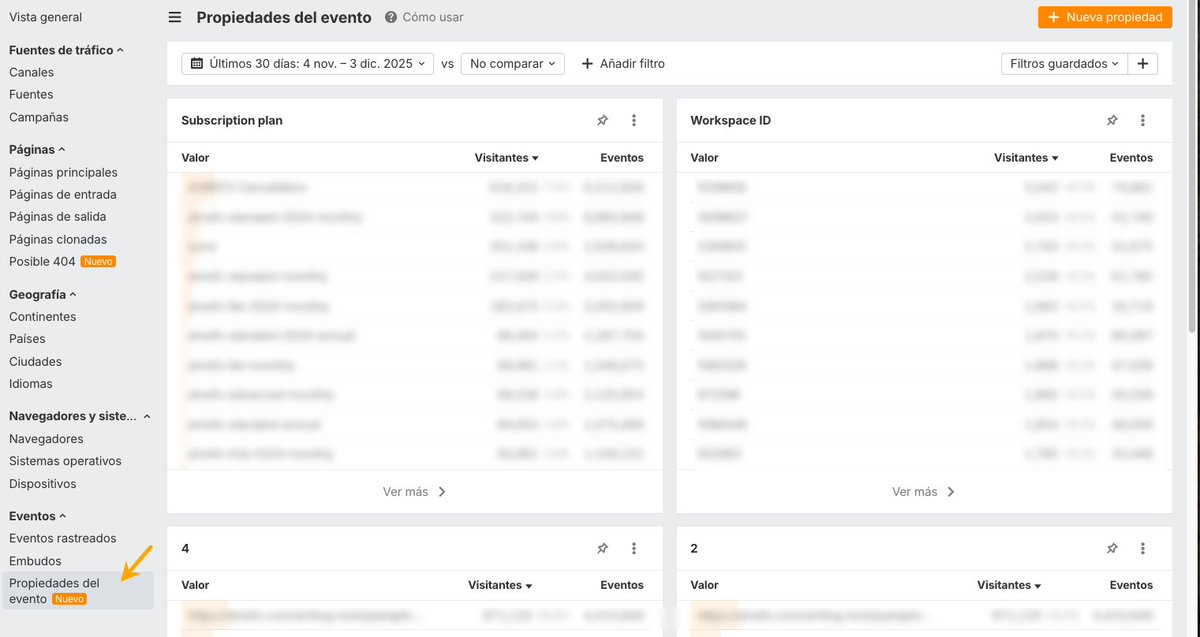The image size is (1200, 637).
Task: Open Sistemas operativos in sidebar
Action: point(65,461)
